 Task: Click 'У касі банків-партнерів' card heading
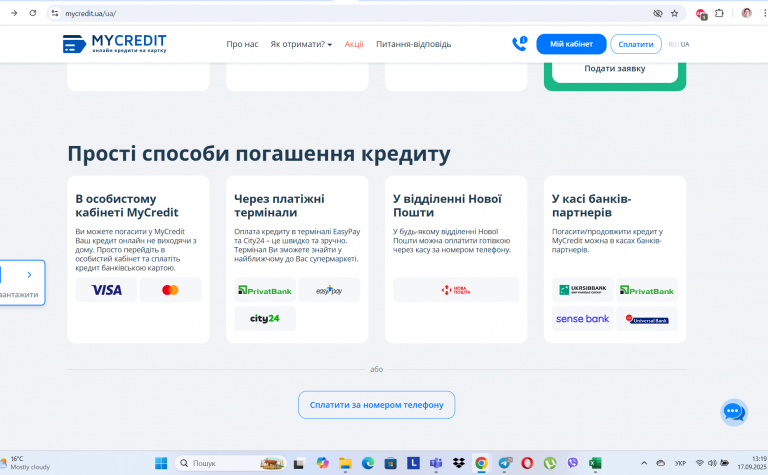point(591,206)
